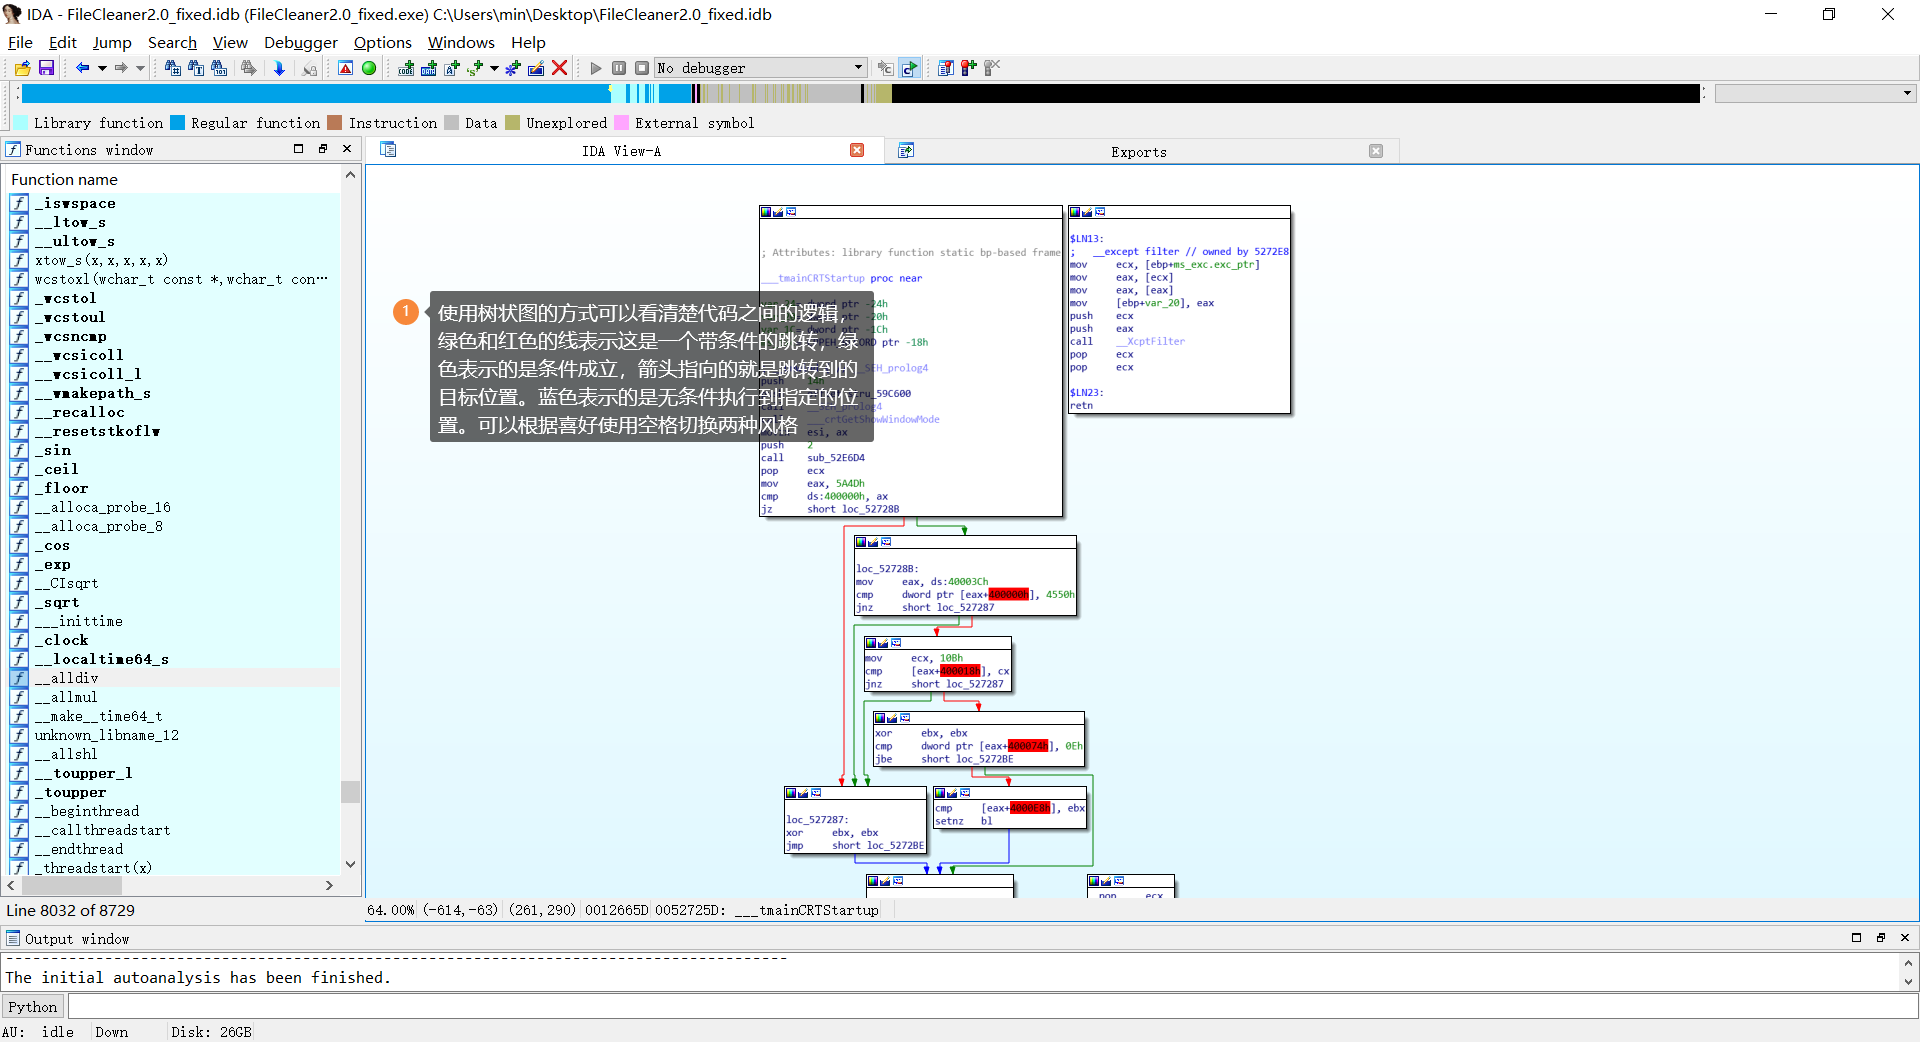
Task: Click the red X delete toolbar icon
Action: 560,68
